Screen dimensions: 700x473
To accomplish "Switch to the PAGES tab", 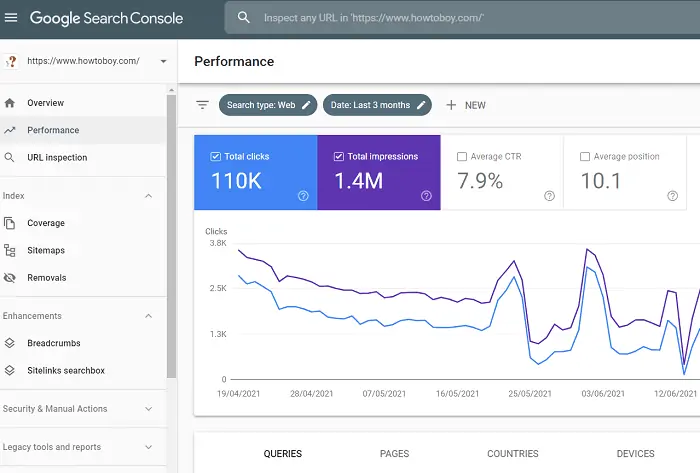I will [x=394, y=454].
